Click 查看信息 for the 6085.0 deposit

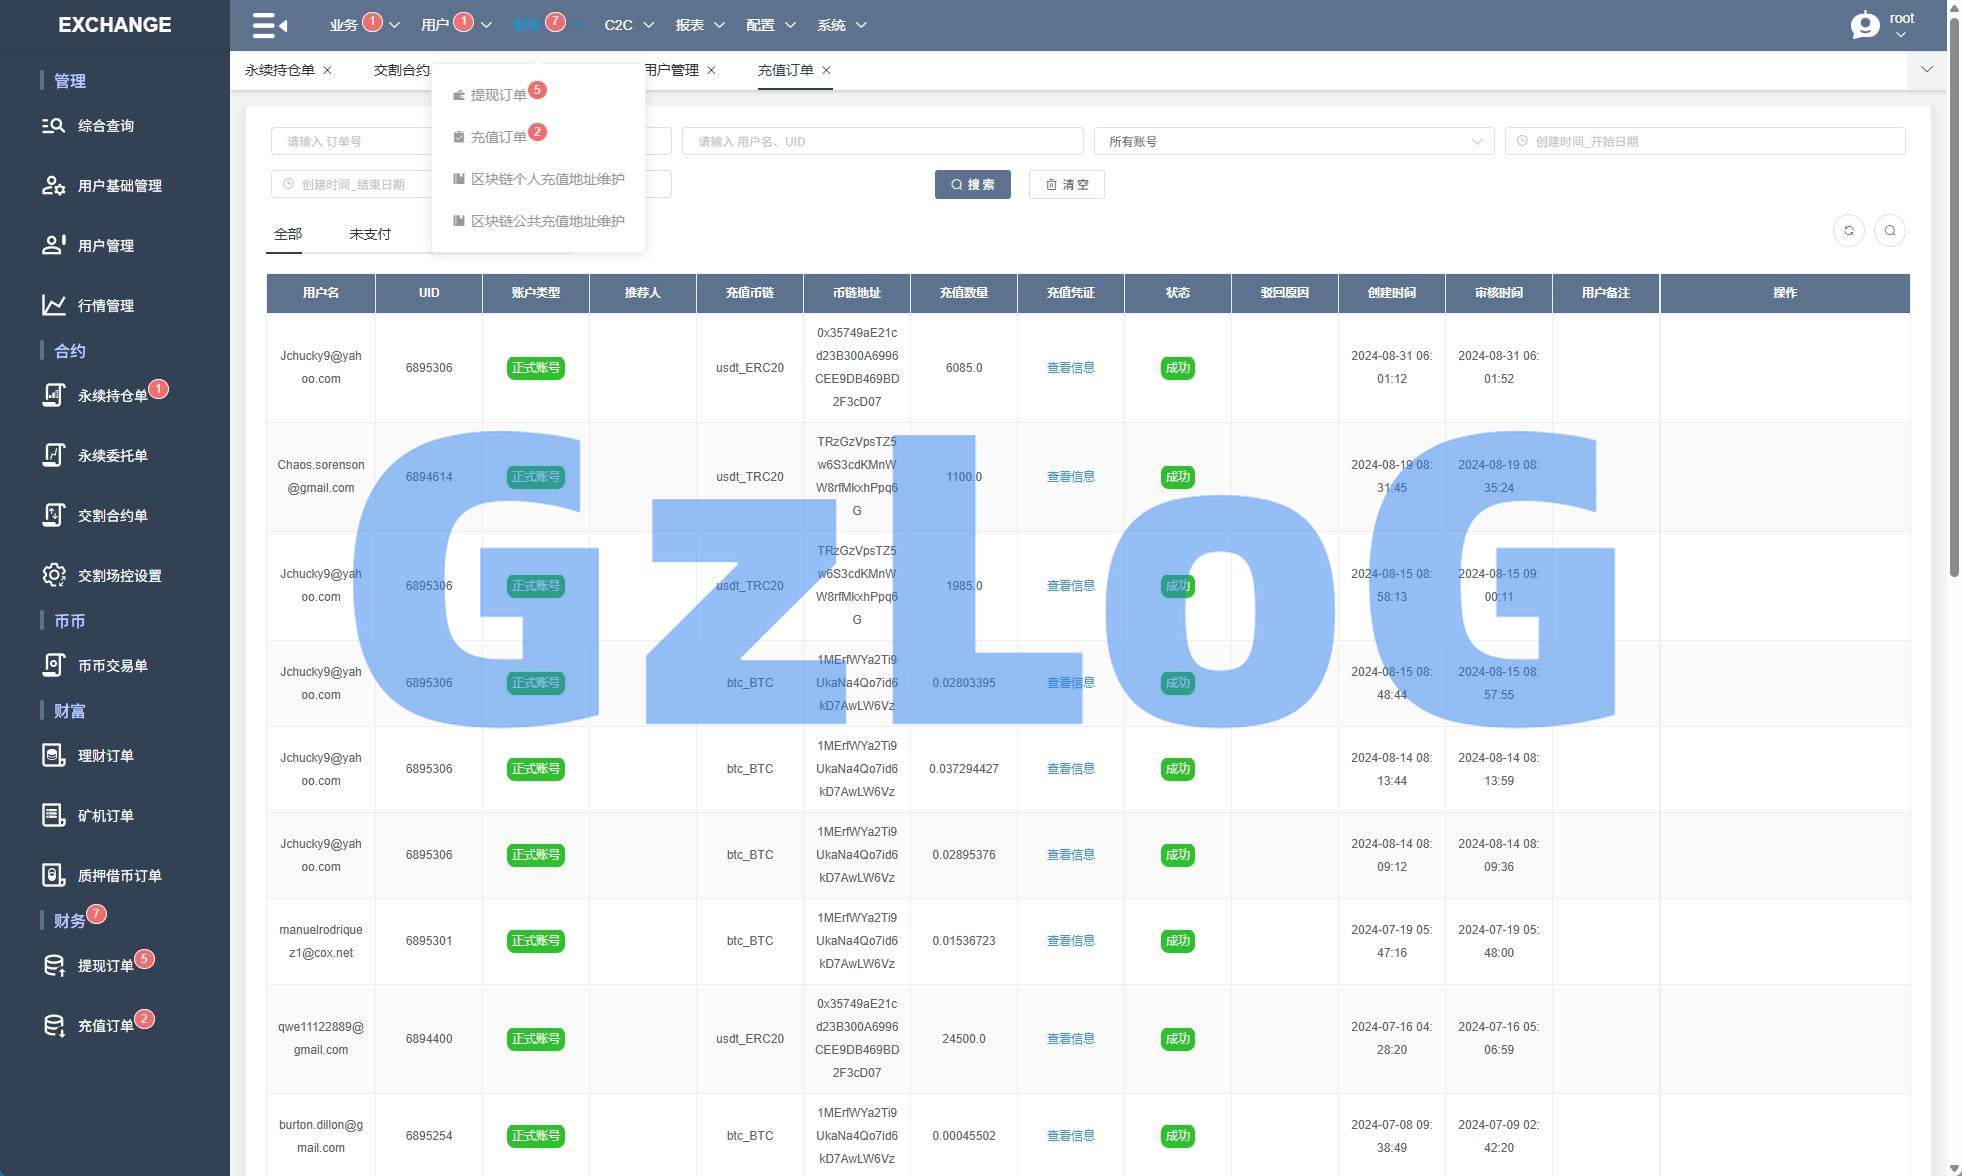pos(1071,368)
